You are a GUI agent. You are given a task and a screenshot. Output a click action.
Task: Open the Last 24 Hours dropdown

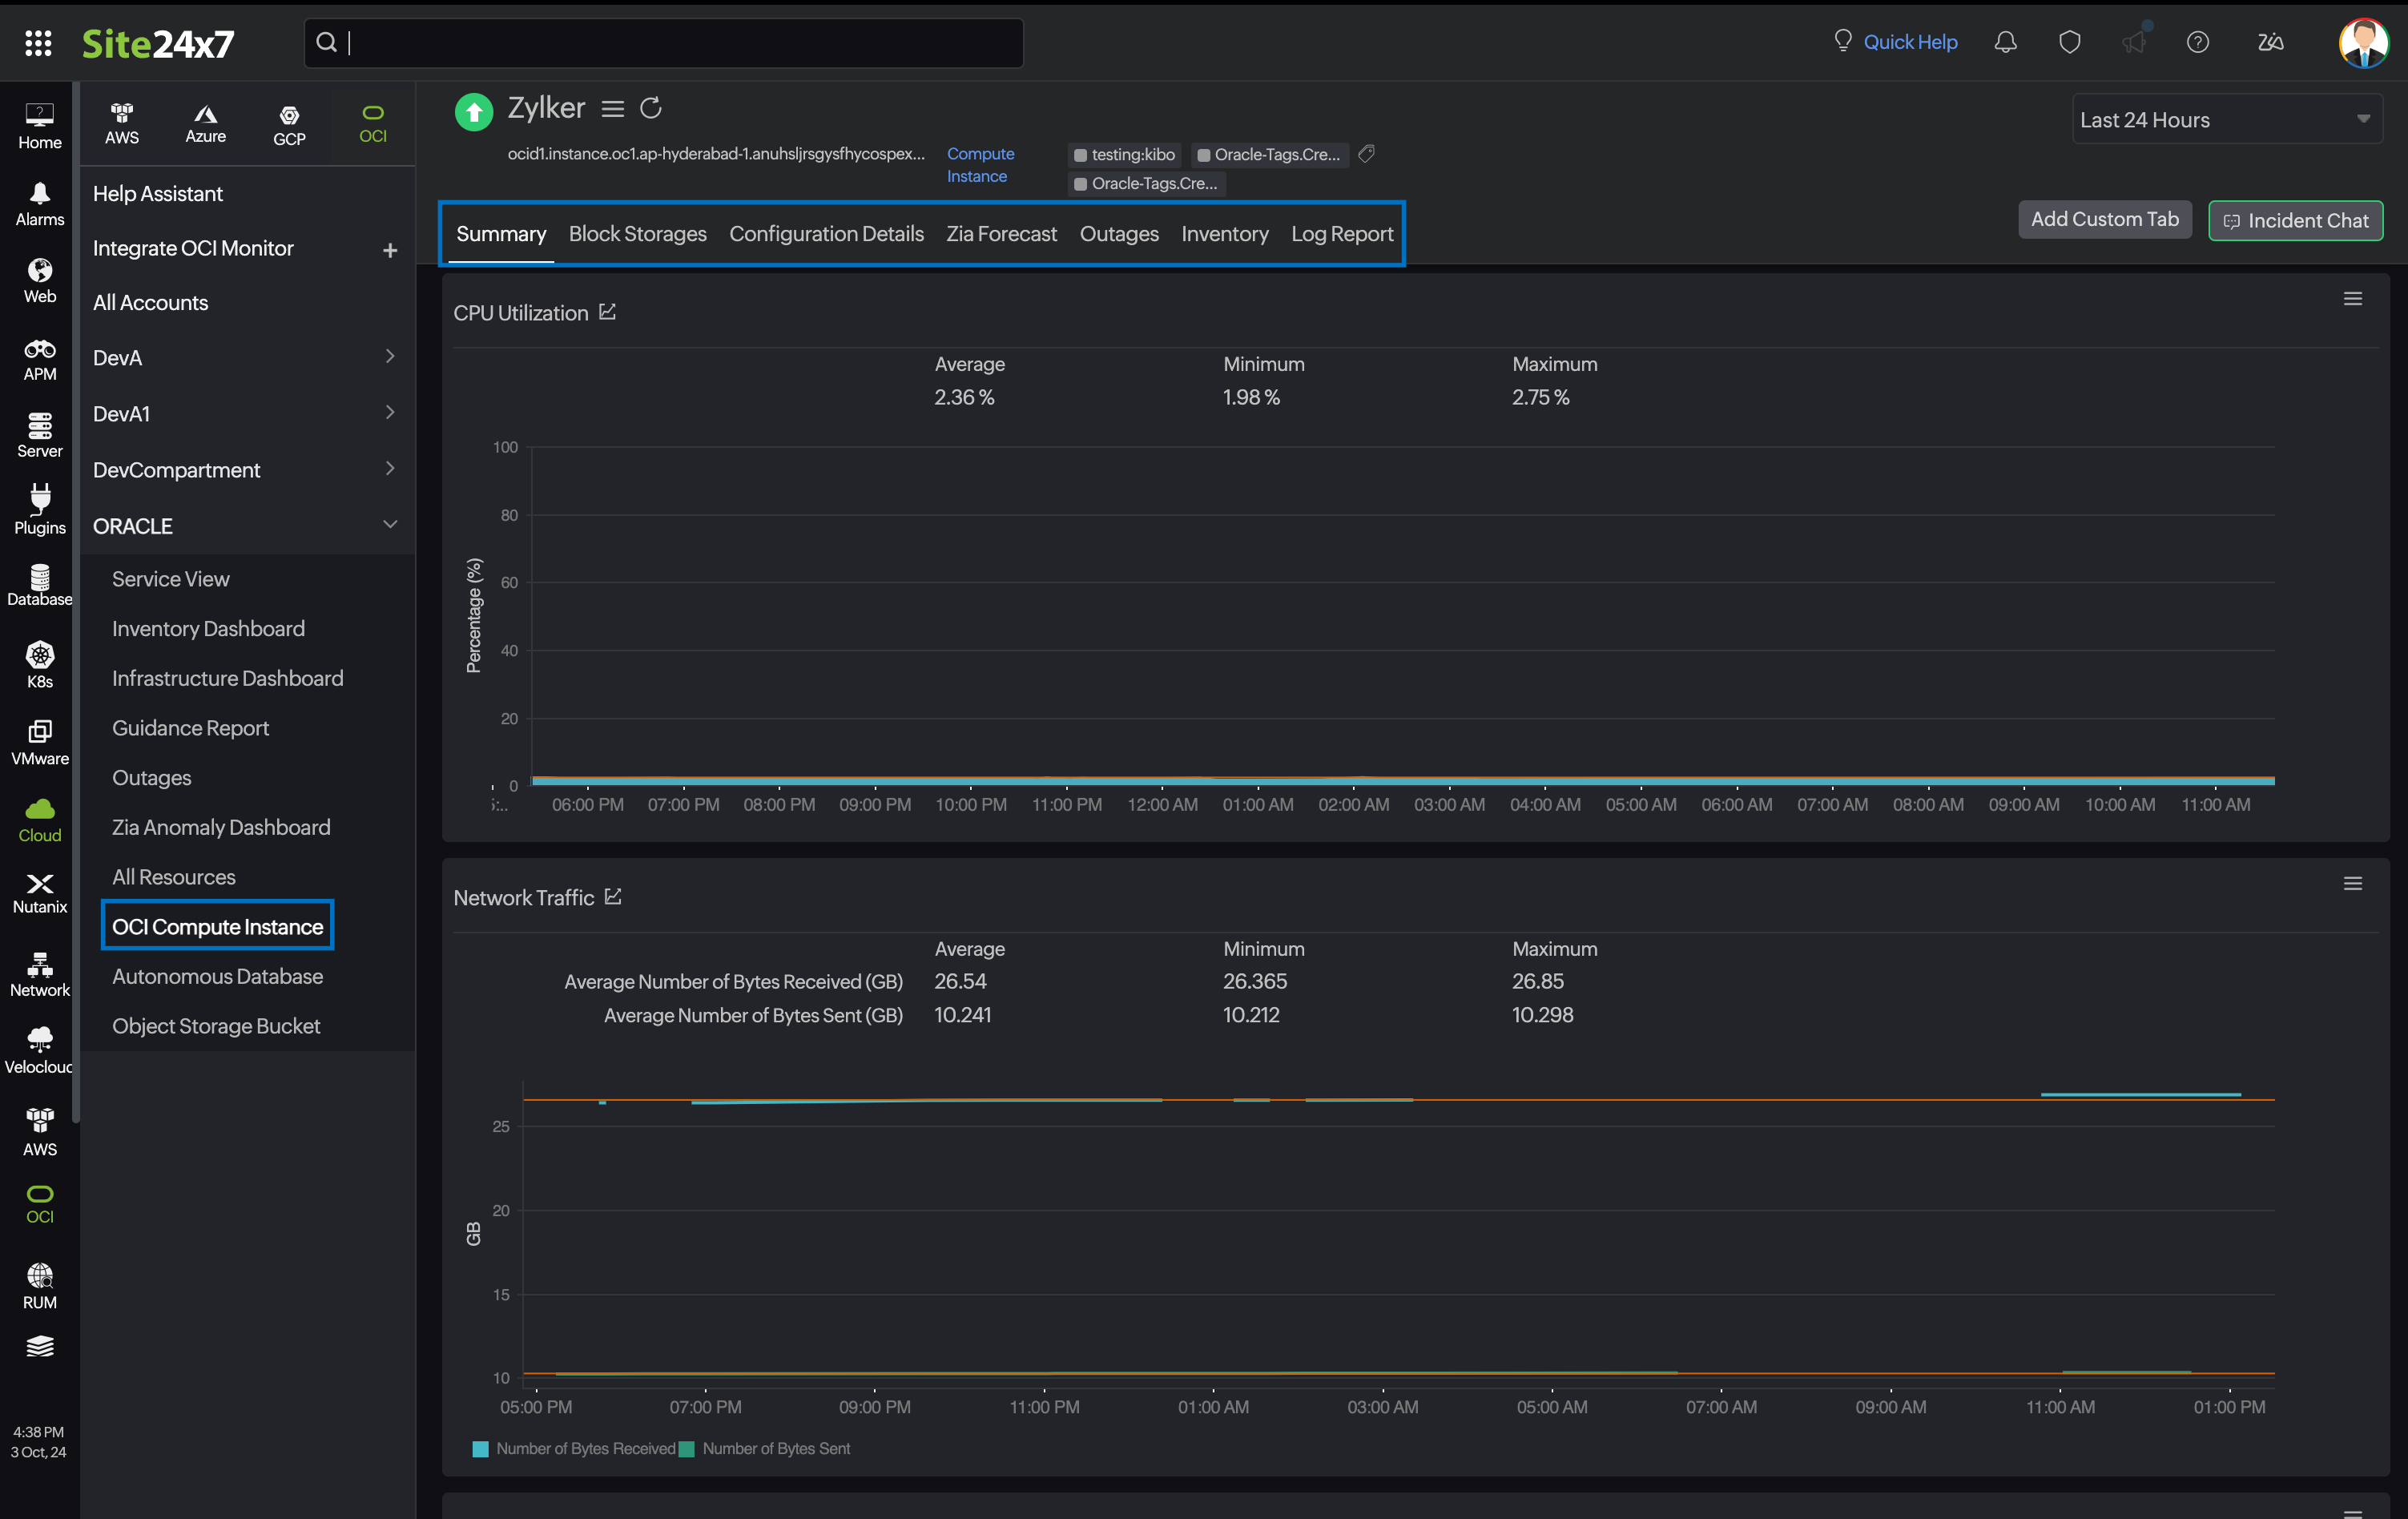(2226, 120)
